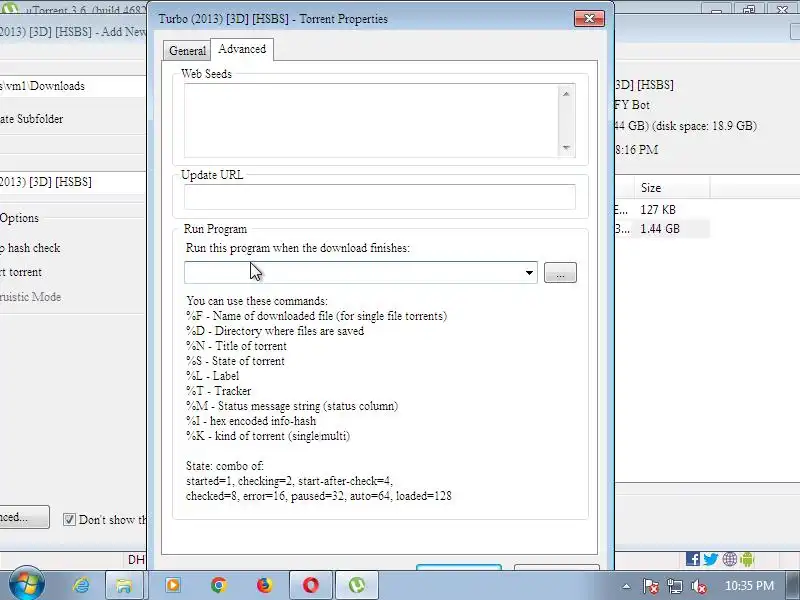800x600 pixels.
Task: Click the 'Create Subfolder' option label
Action: (x=32, y=119)
